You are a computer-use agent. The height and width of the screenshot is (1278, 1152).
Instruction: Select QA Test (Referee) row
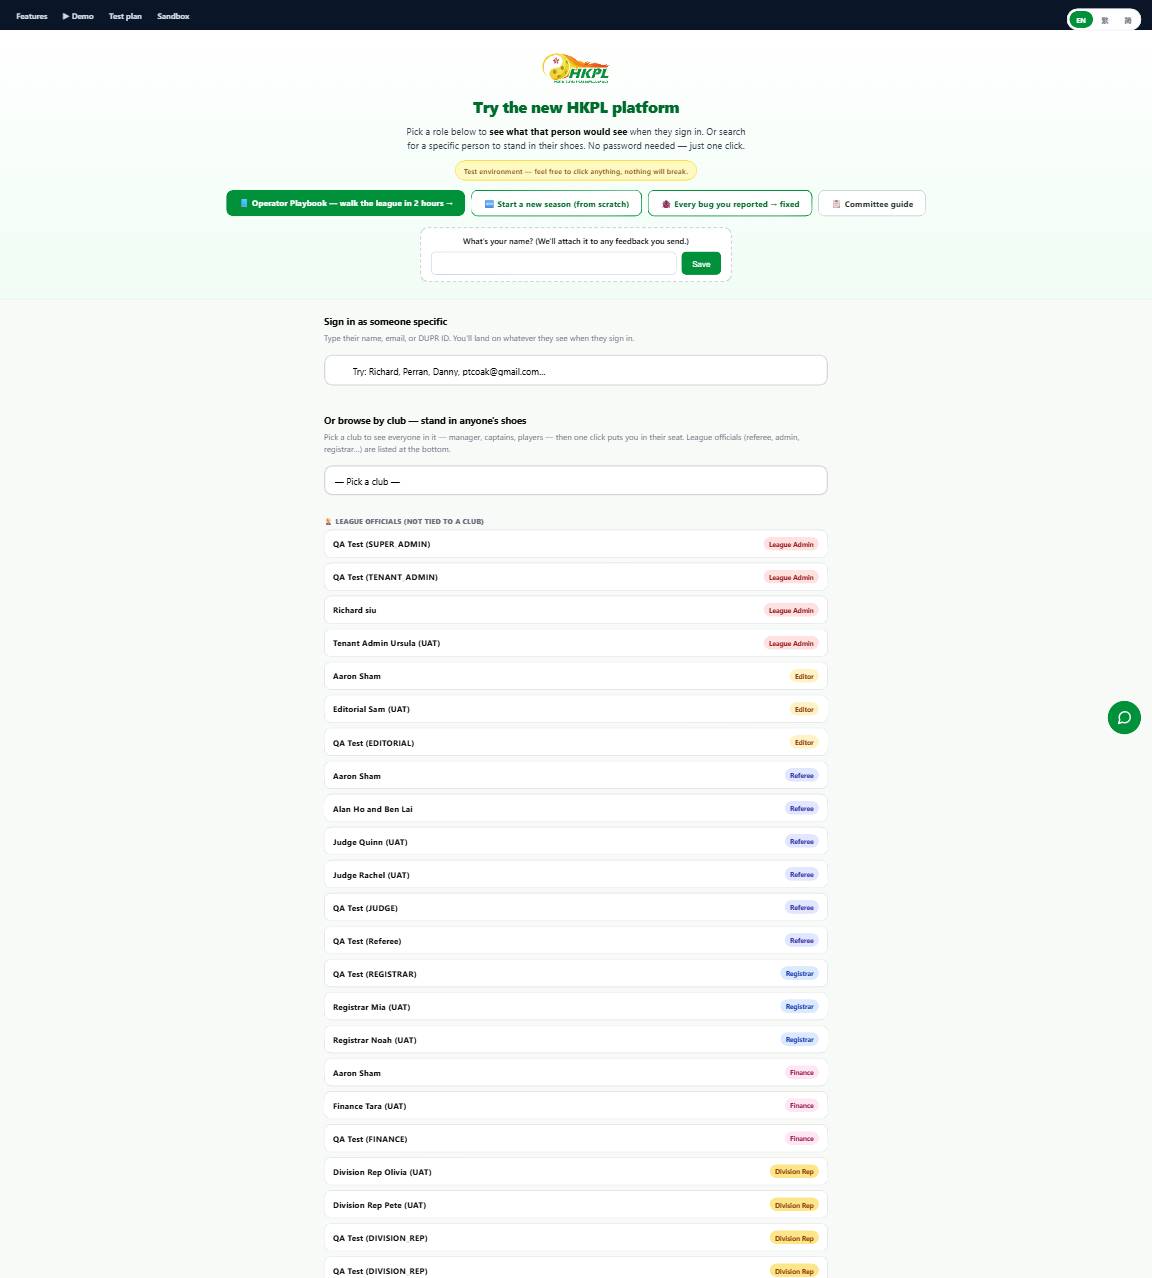coord(576,941)
